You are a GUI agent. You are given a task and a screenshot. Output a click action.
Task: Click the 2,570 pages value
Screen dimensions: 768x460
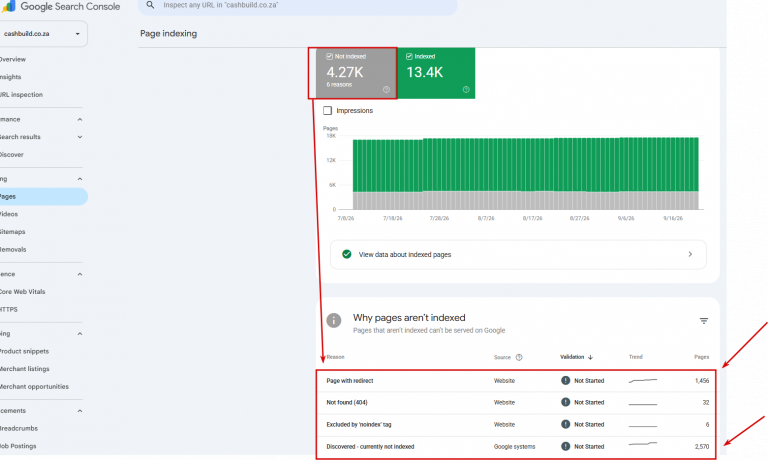(702, 447)
